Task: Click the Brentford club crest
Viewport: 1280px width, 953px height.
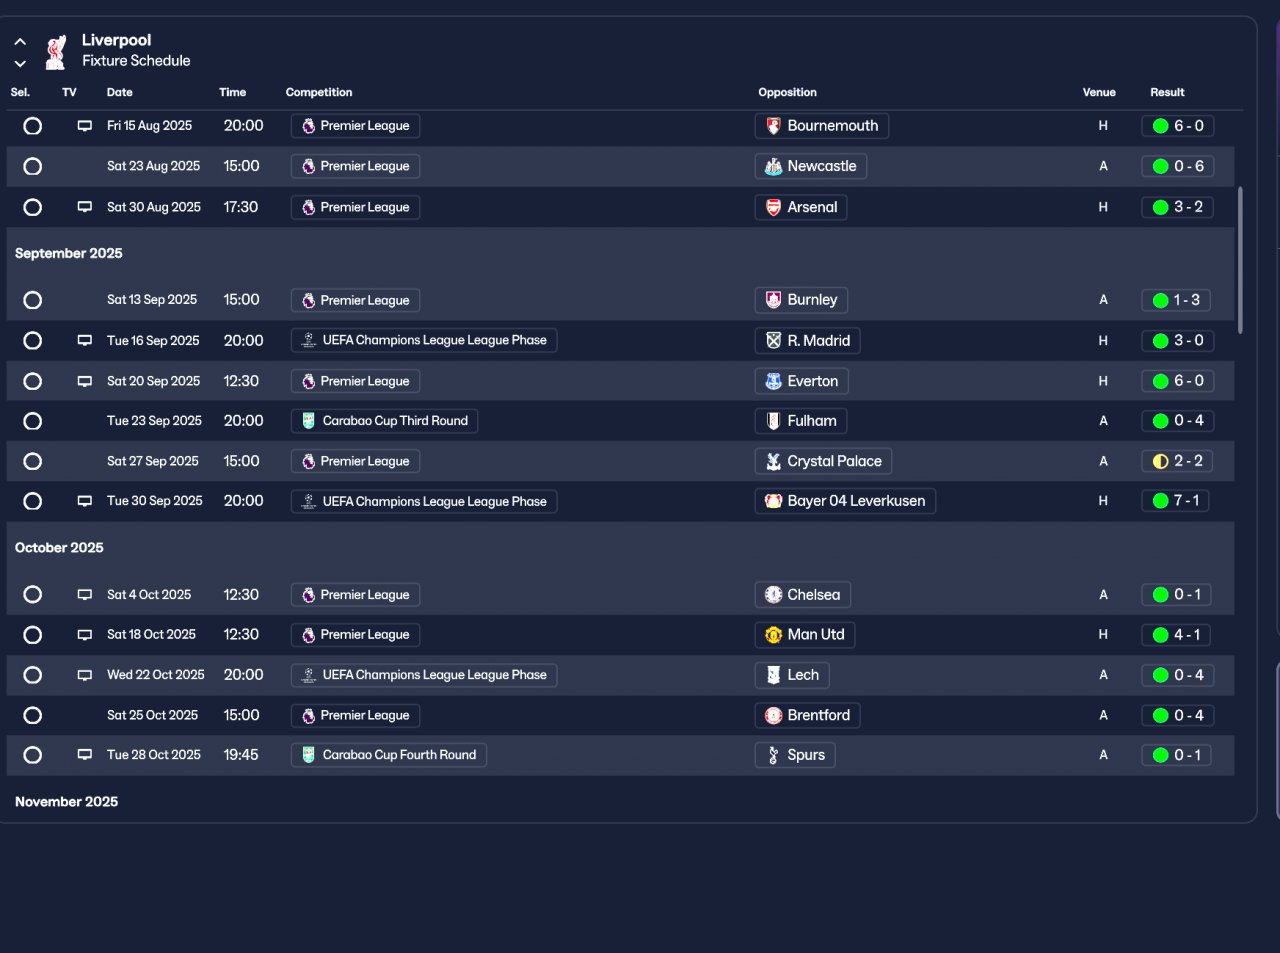Action: click(773, 715)
